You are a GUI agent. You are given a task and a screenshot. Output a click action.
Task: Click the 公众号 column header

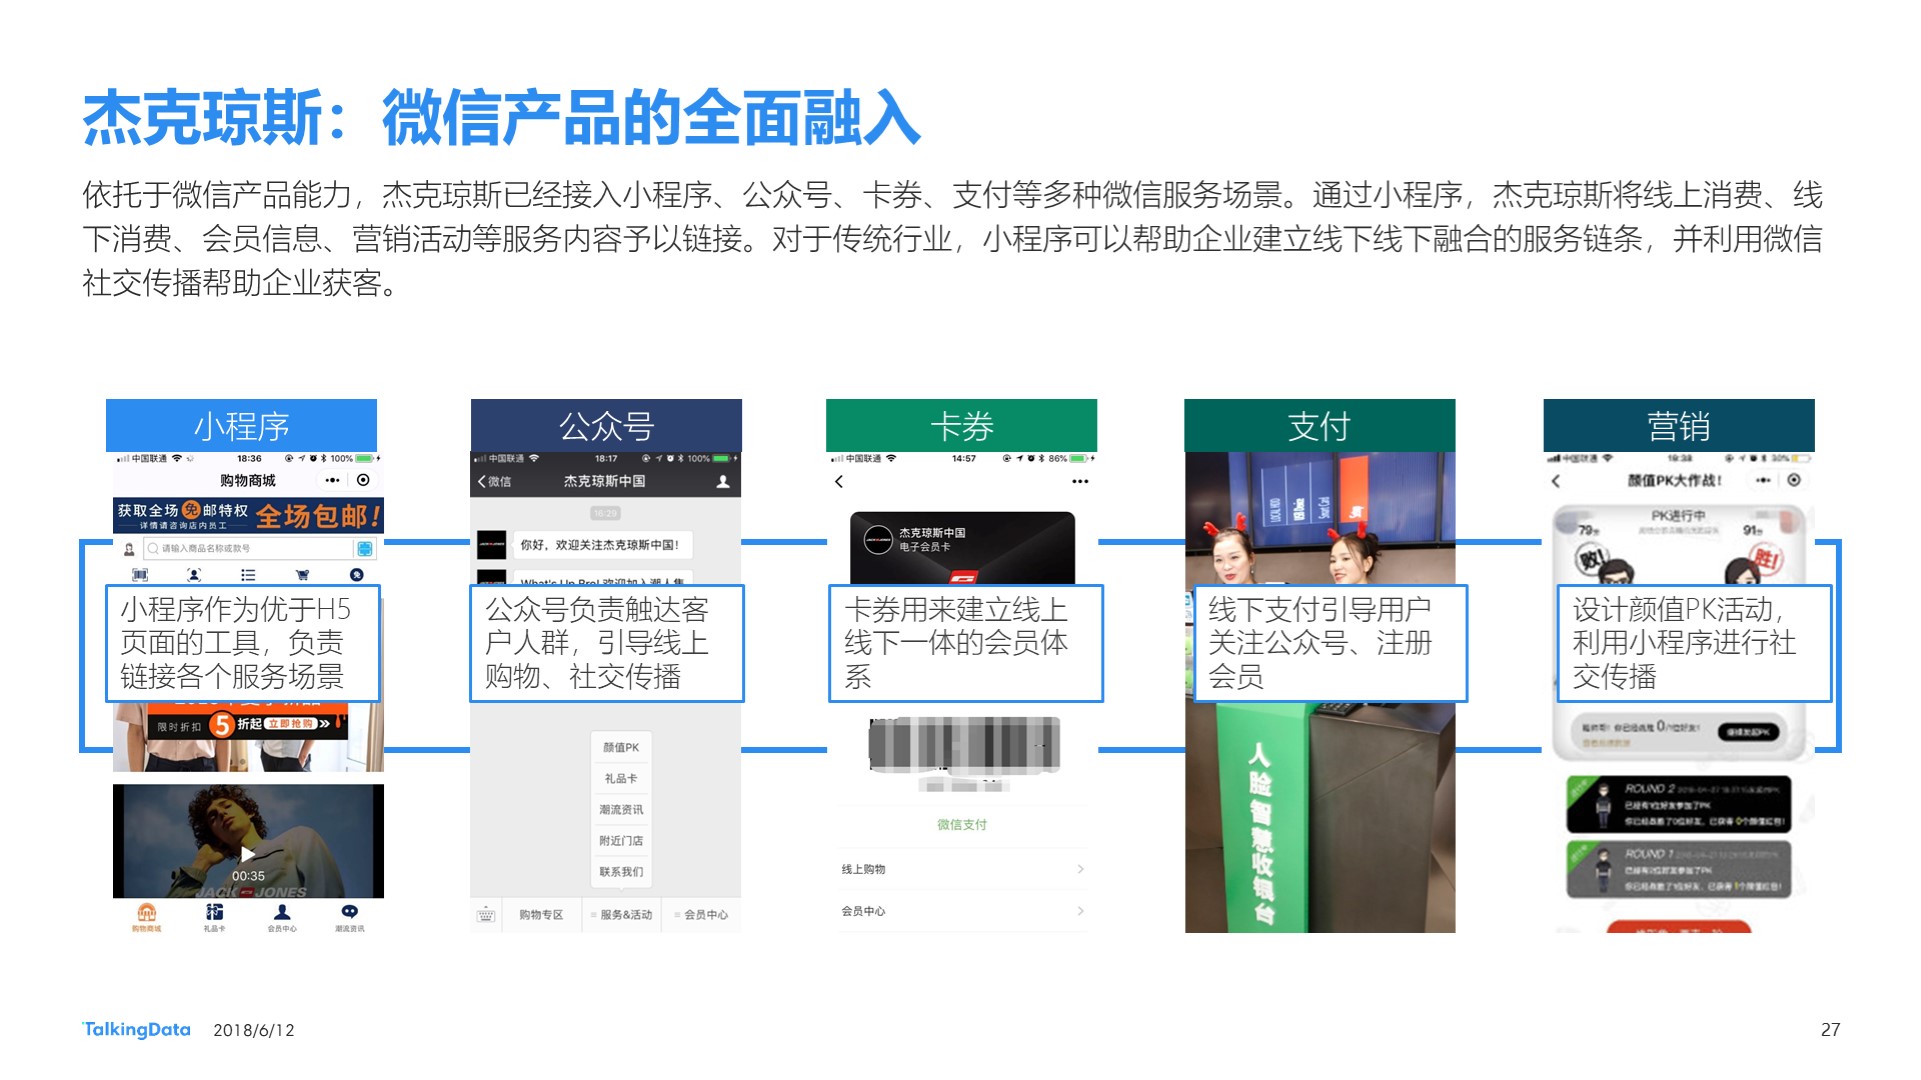click(x=606, y=426)
